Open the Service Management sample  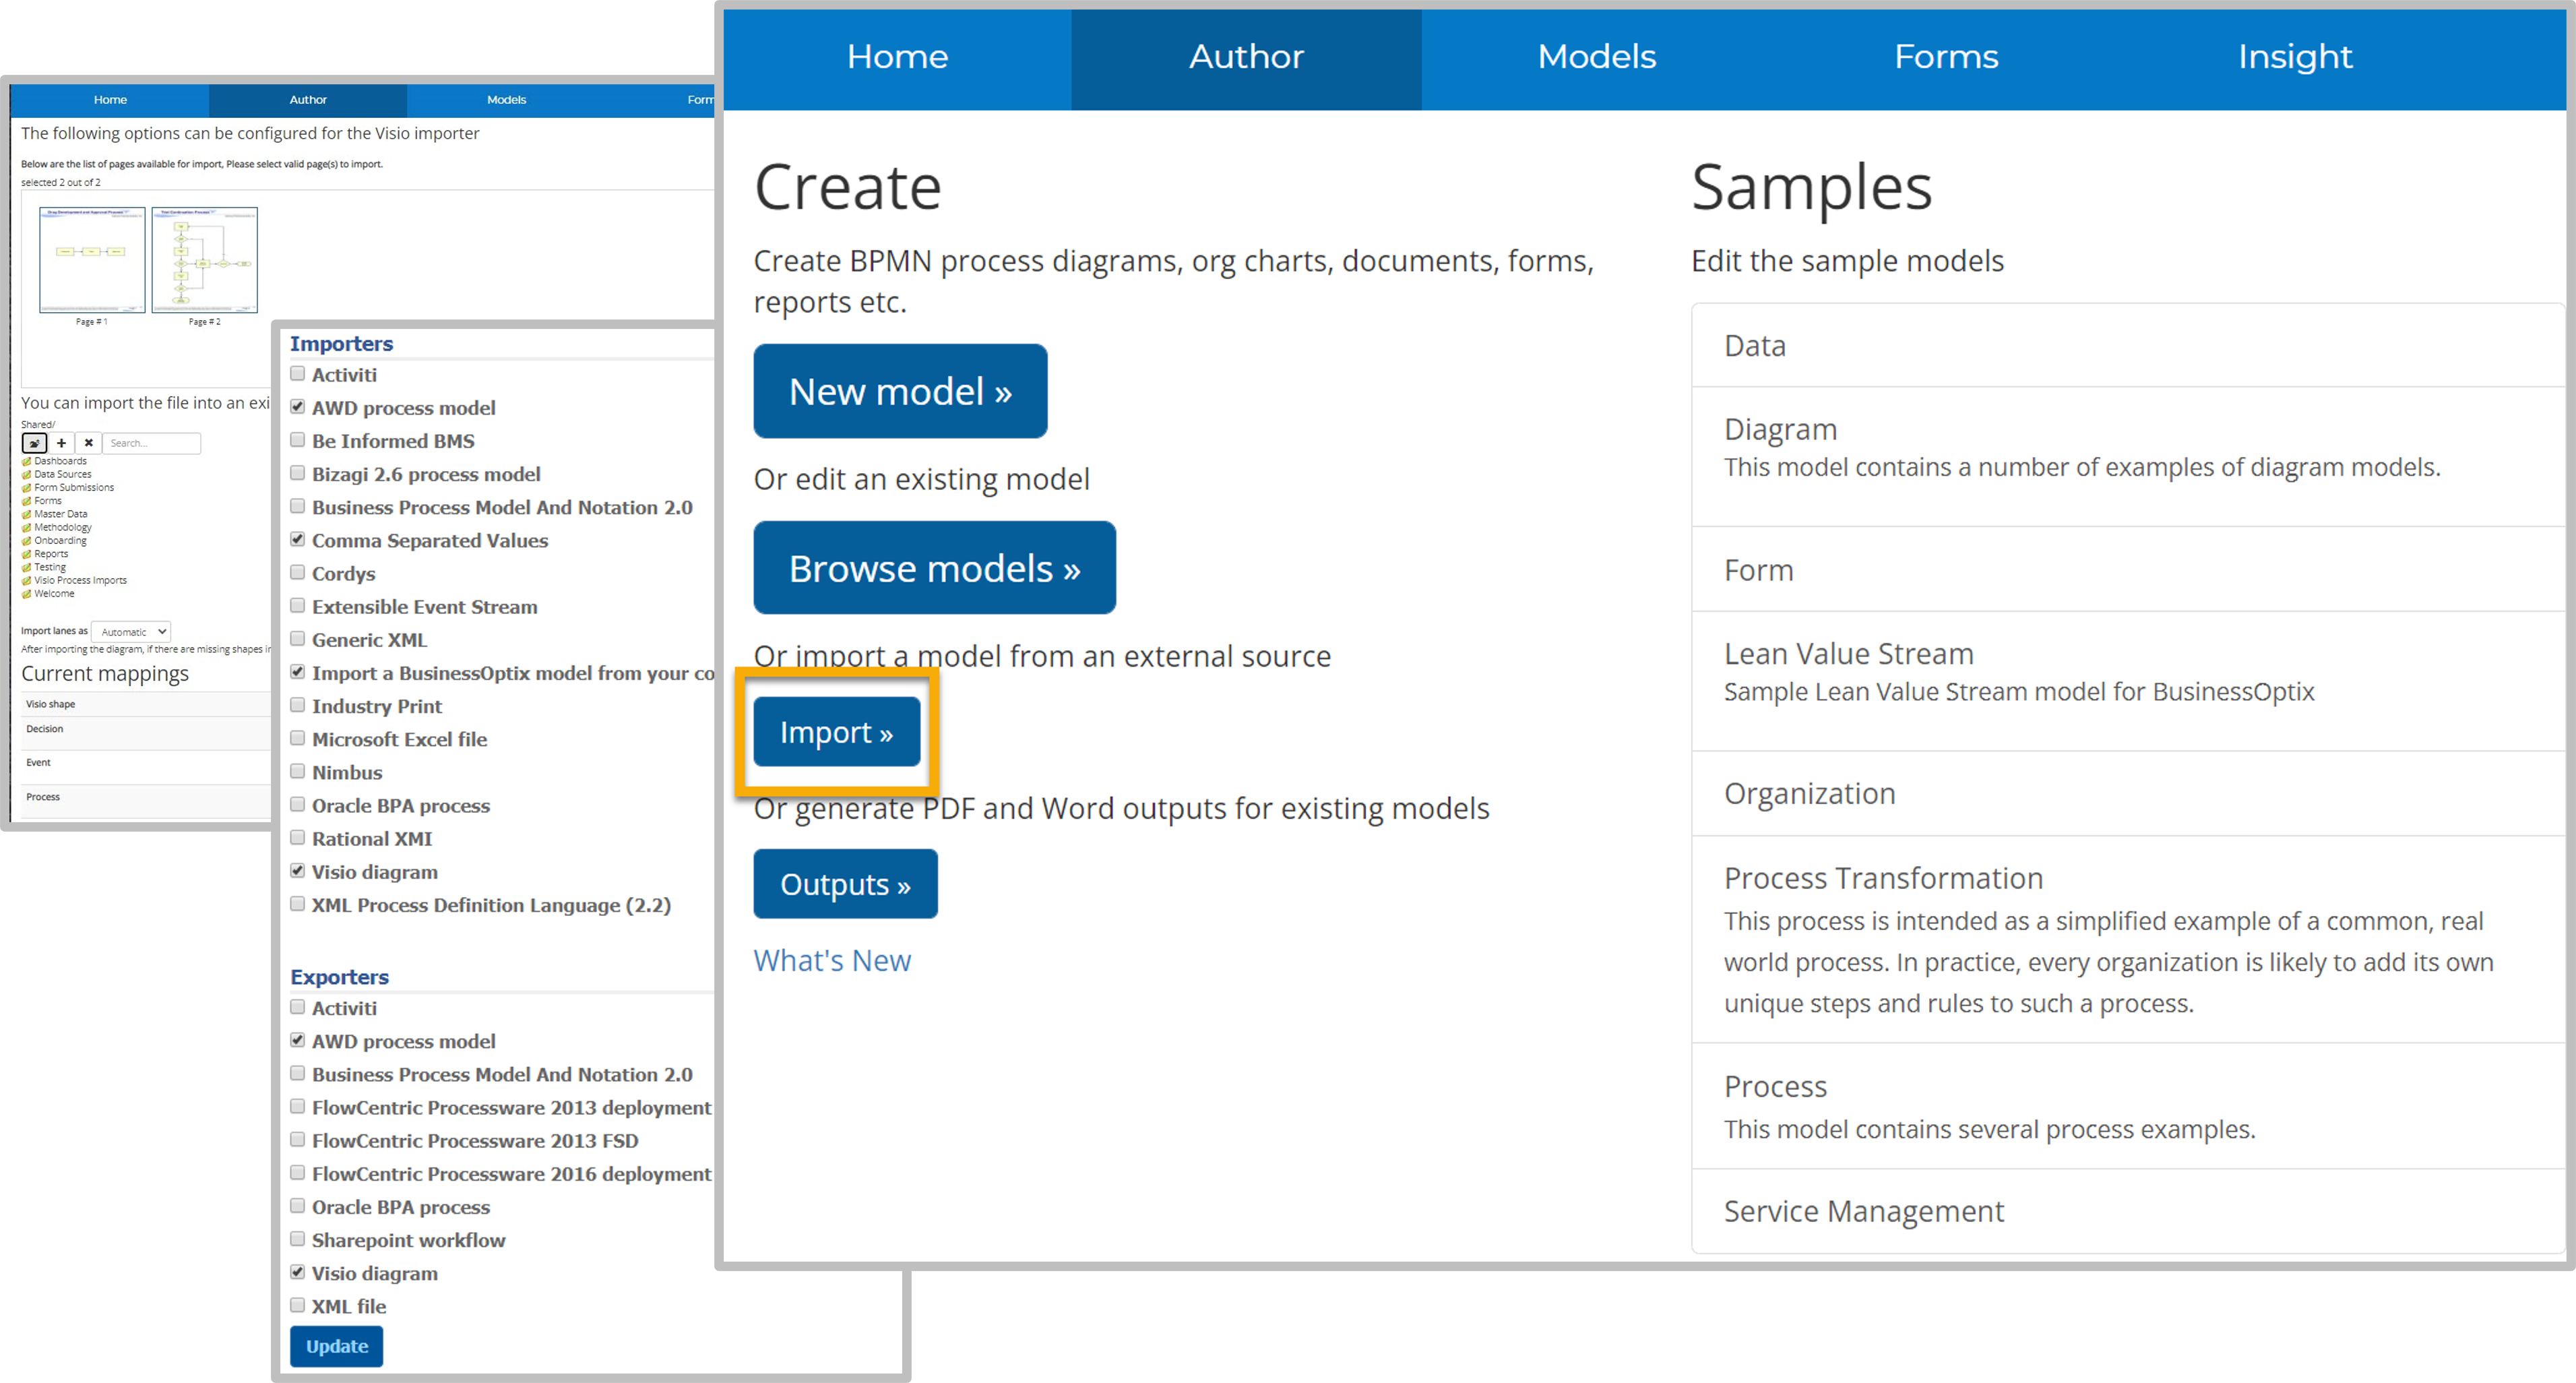tap(2128, 1211)
